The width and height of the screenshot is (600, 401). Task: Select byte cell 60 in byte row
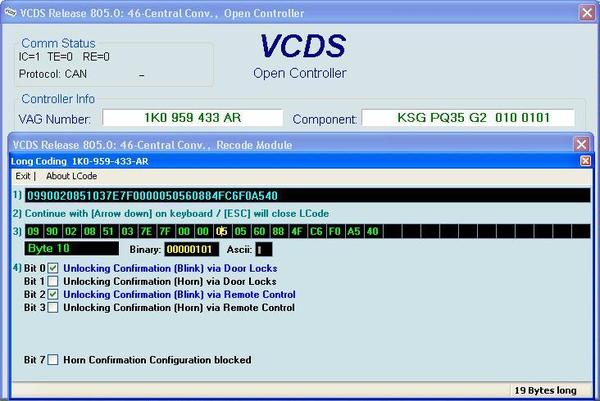259,231
